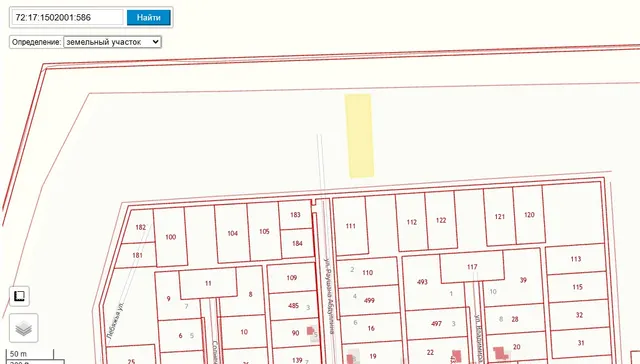Image resolution: width=640 pixels, height=364 pixels.
Task: Click parcel labeled 497
Action: [x=436, y=324]
